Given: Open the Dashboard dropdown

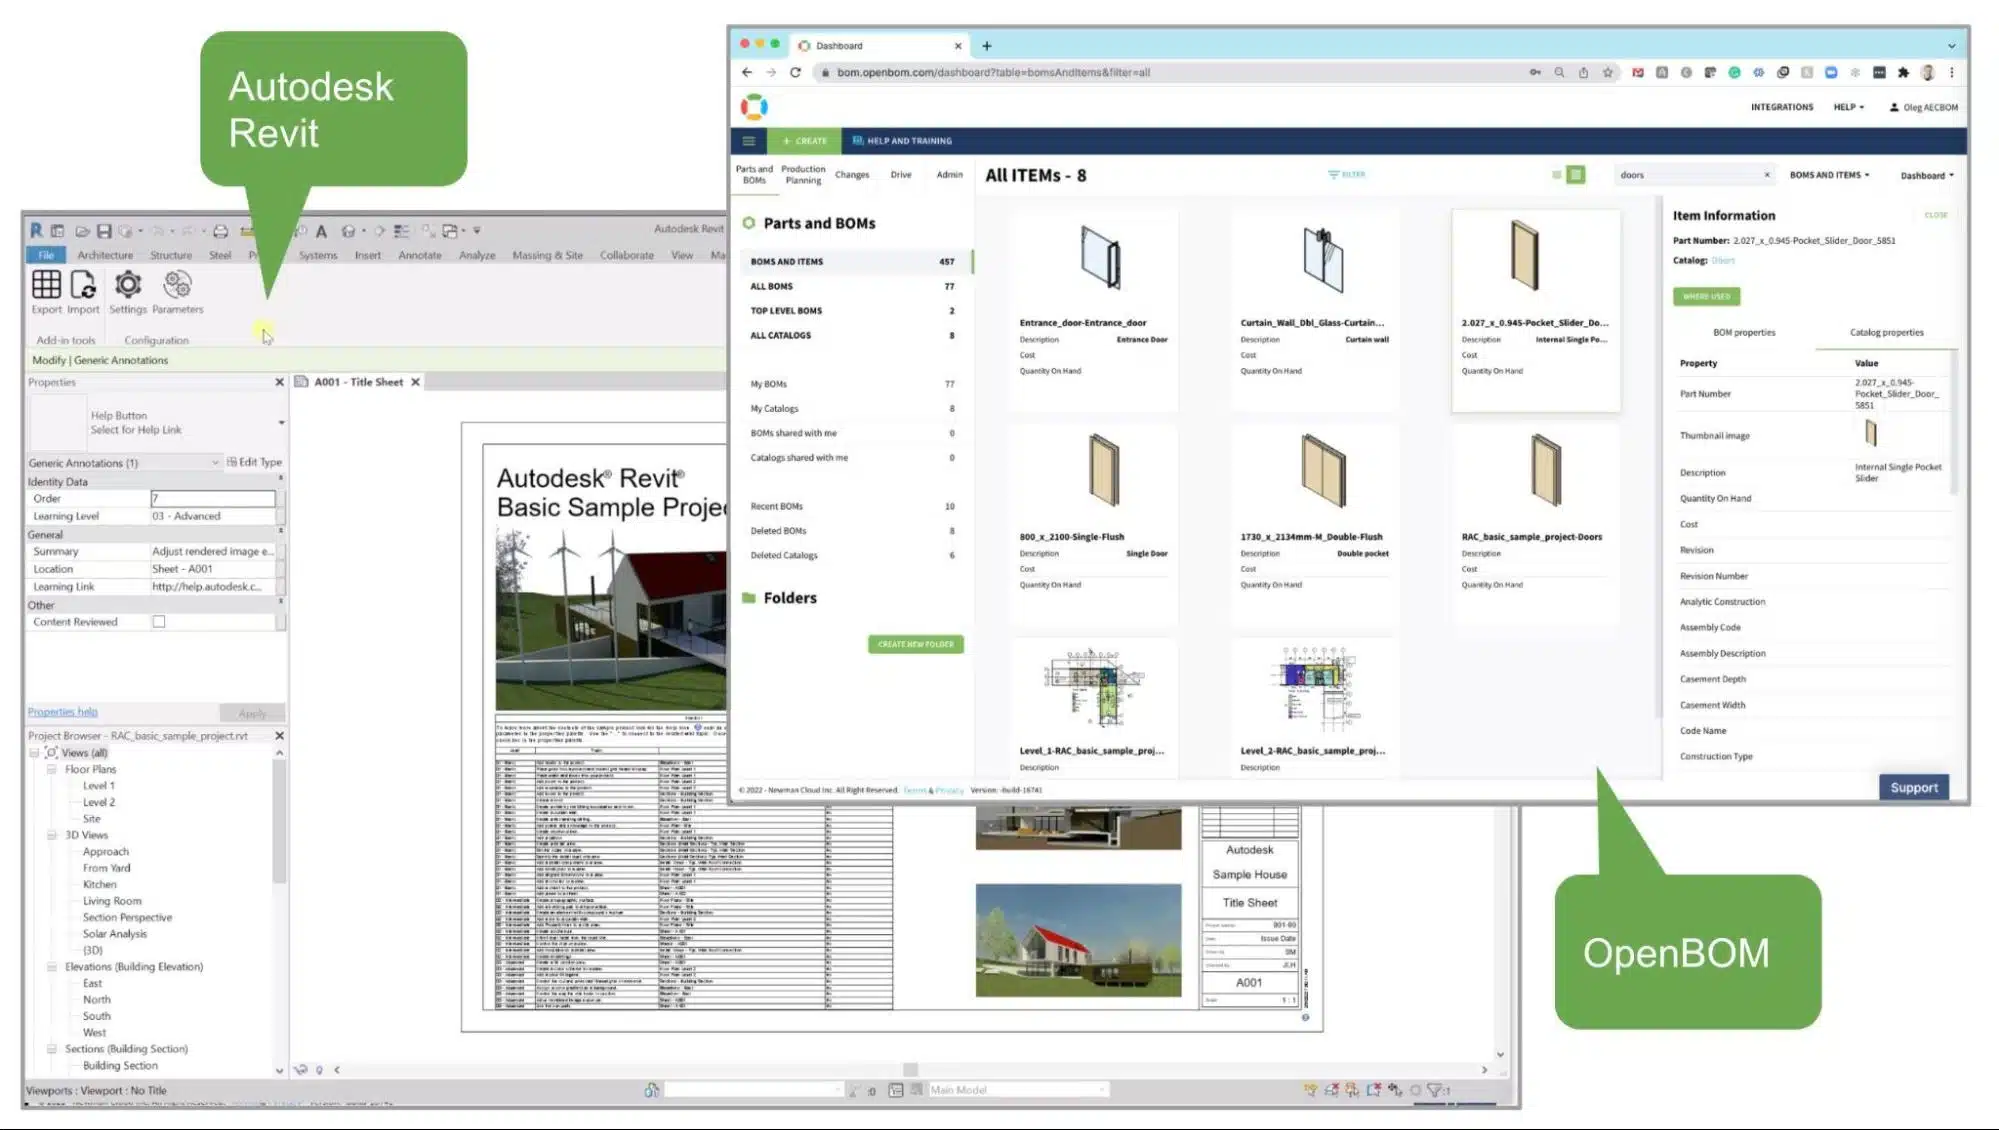Looking at the screenshot, I should [1927, 176].
